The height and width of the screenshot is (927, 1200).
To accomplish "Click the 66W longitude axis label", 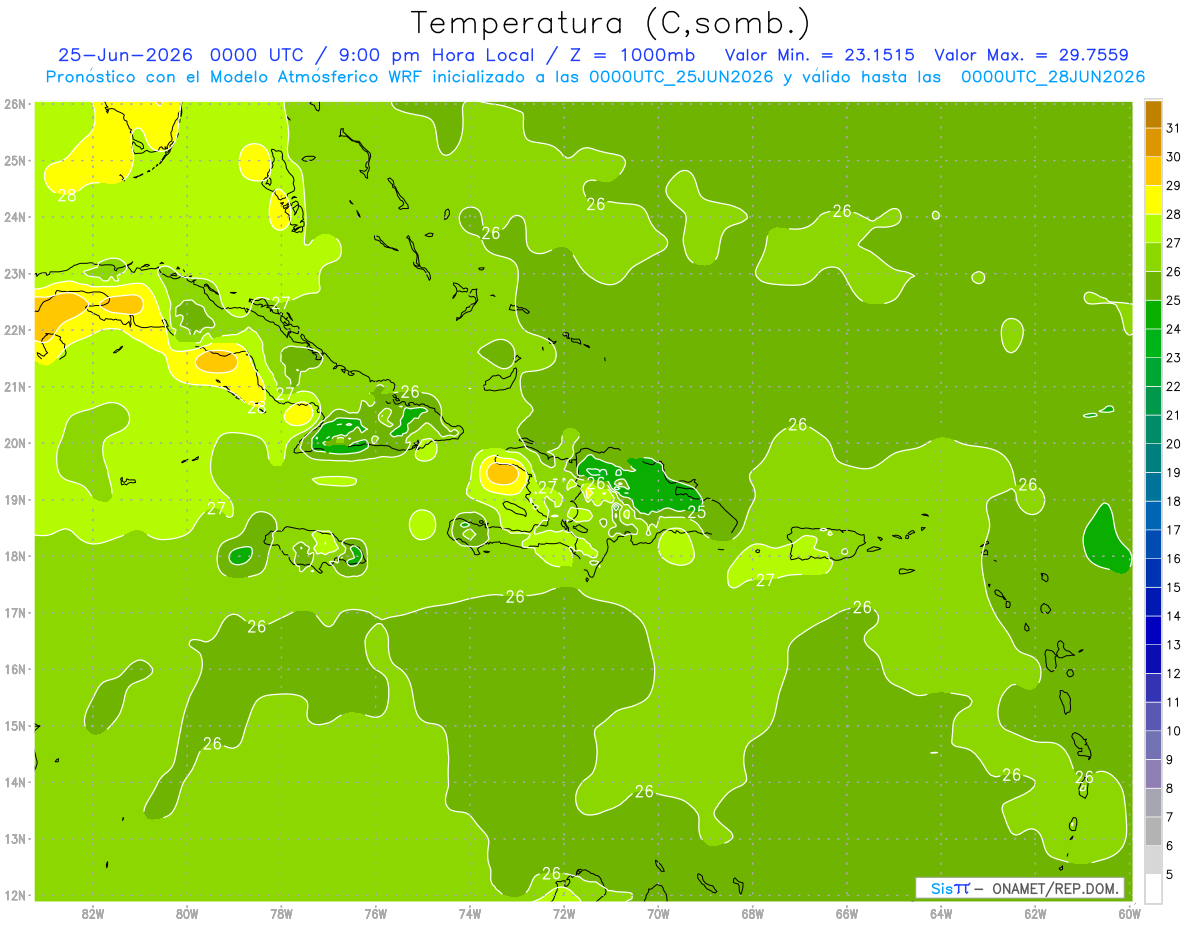I will (847, 913).
